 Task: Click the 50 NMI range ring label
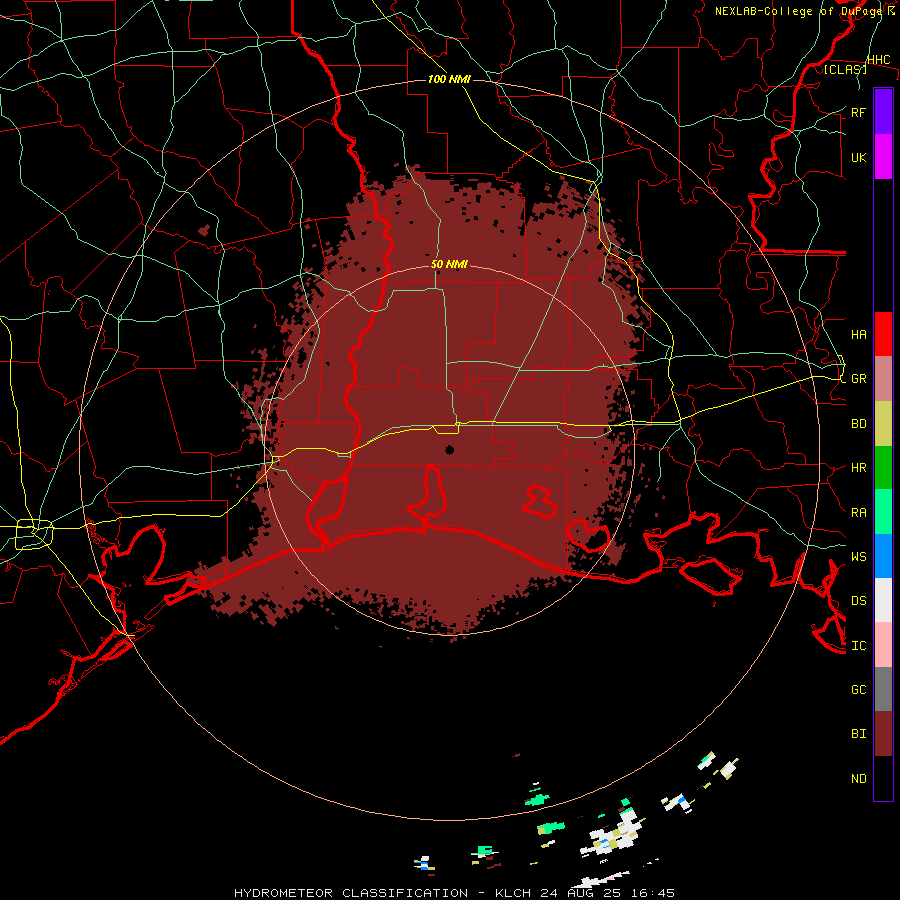pos(449,264)
